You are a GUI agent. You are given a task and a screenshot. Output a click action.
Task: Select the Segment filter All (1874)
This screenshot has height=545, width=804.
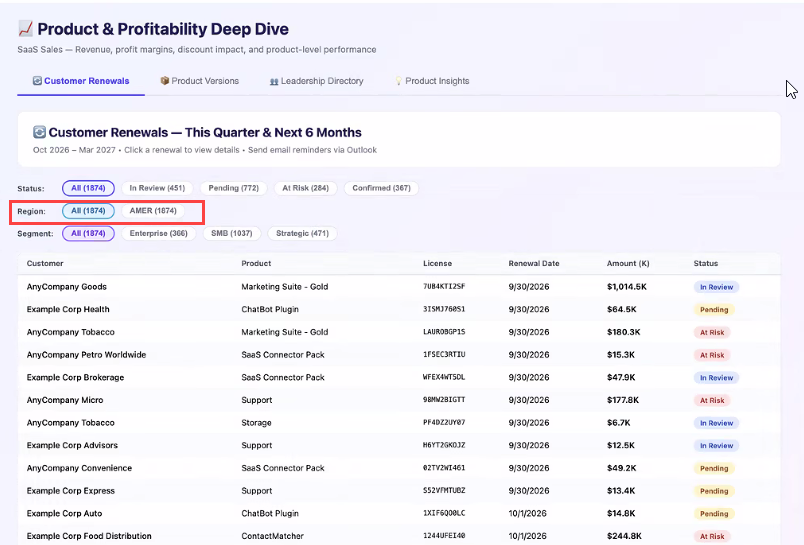coord(88,233)
